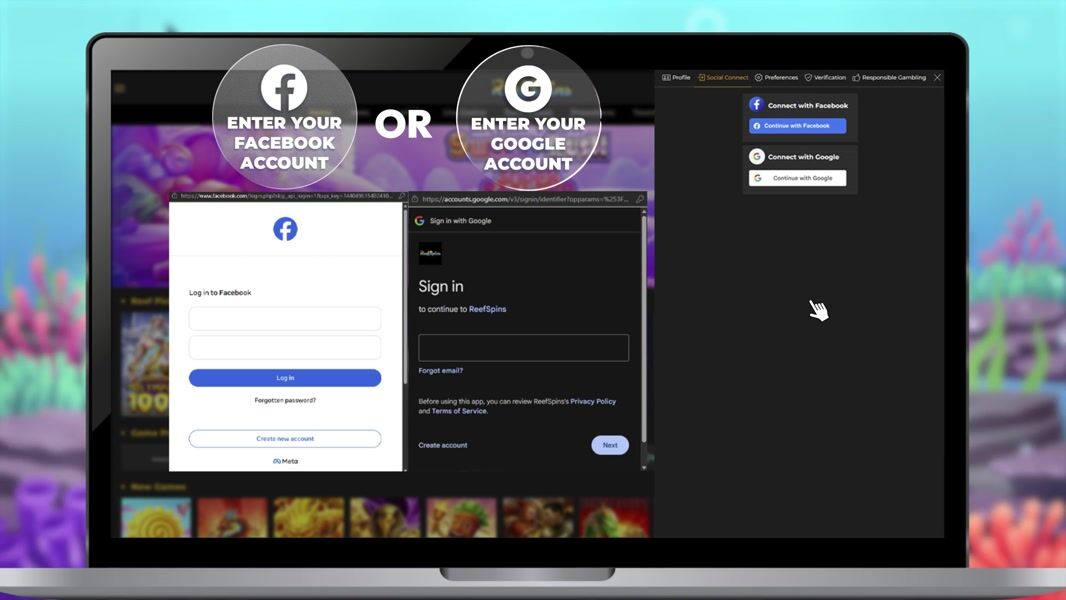Click the Google logo beside Sign in with Google

[419, 221]
